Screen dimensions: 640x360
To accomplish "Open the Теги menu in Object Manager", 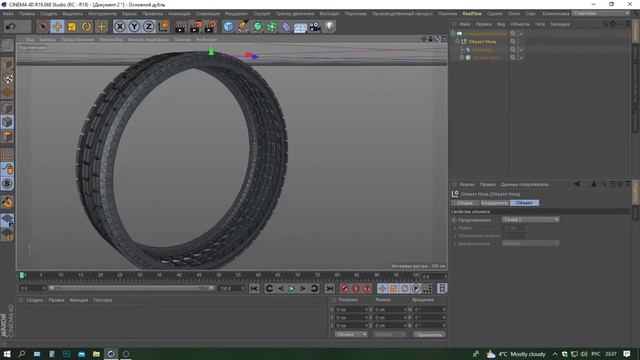I will [540, 24].
